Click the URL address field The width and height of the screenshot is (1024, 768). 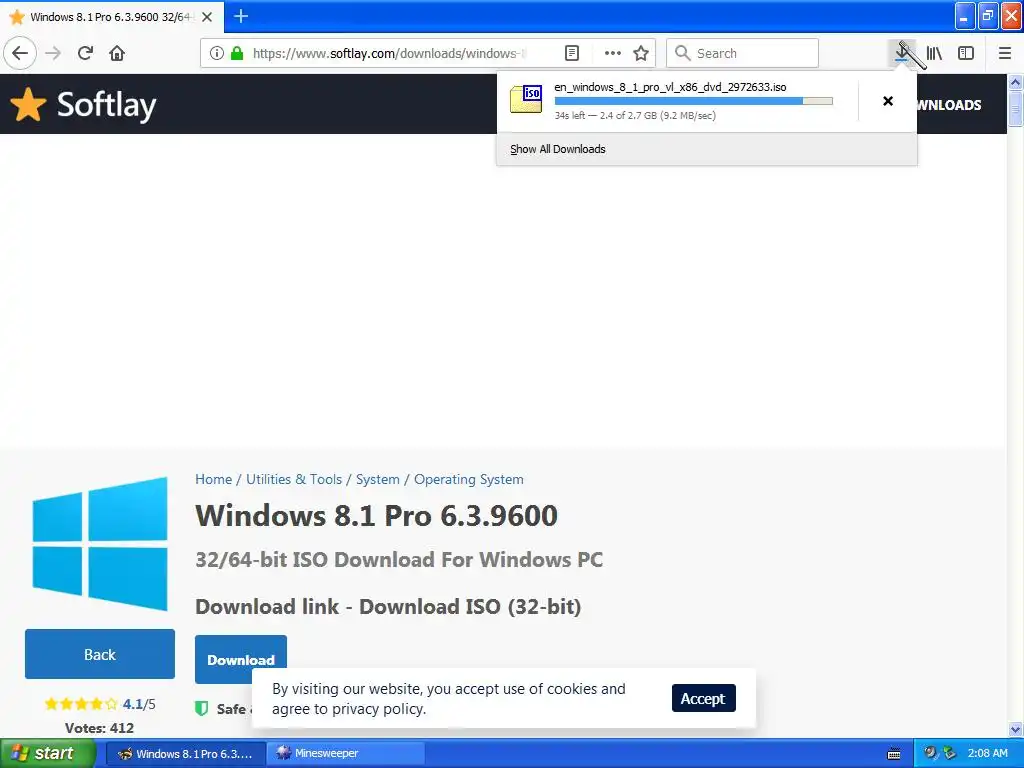coord(389,53)
